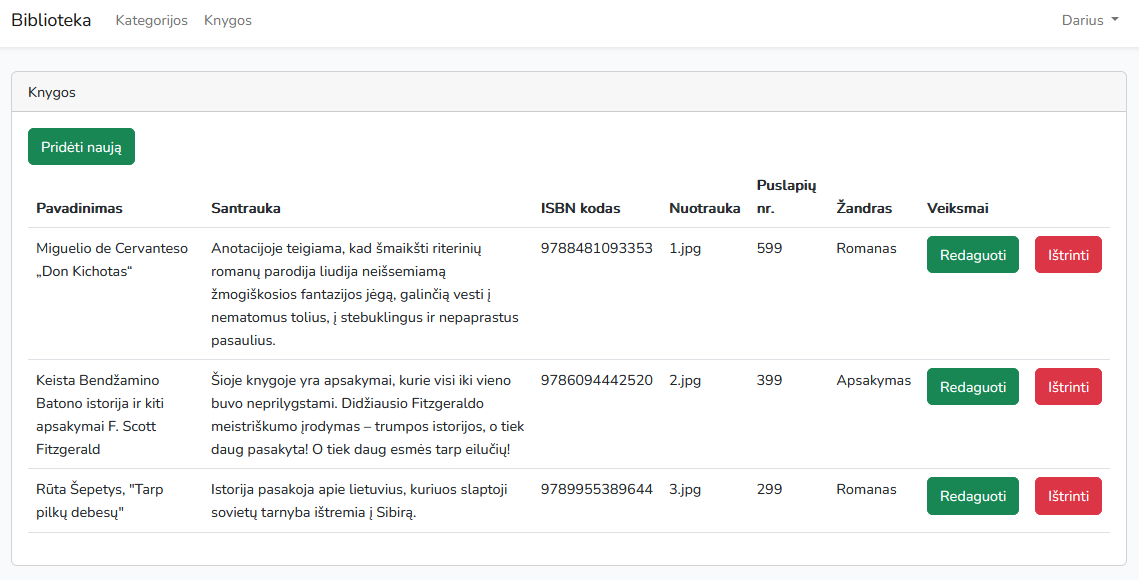Viewport: 1139px width, 580px height.
Task: Click the Biblioteka brand link
Action: 51,19
